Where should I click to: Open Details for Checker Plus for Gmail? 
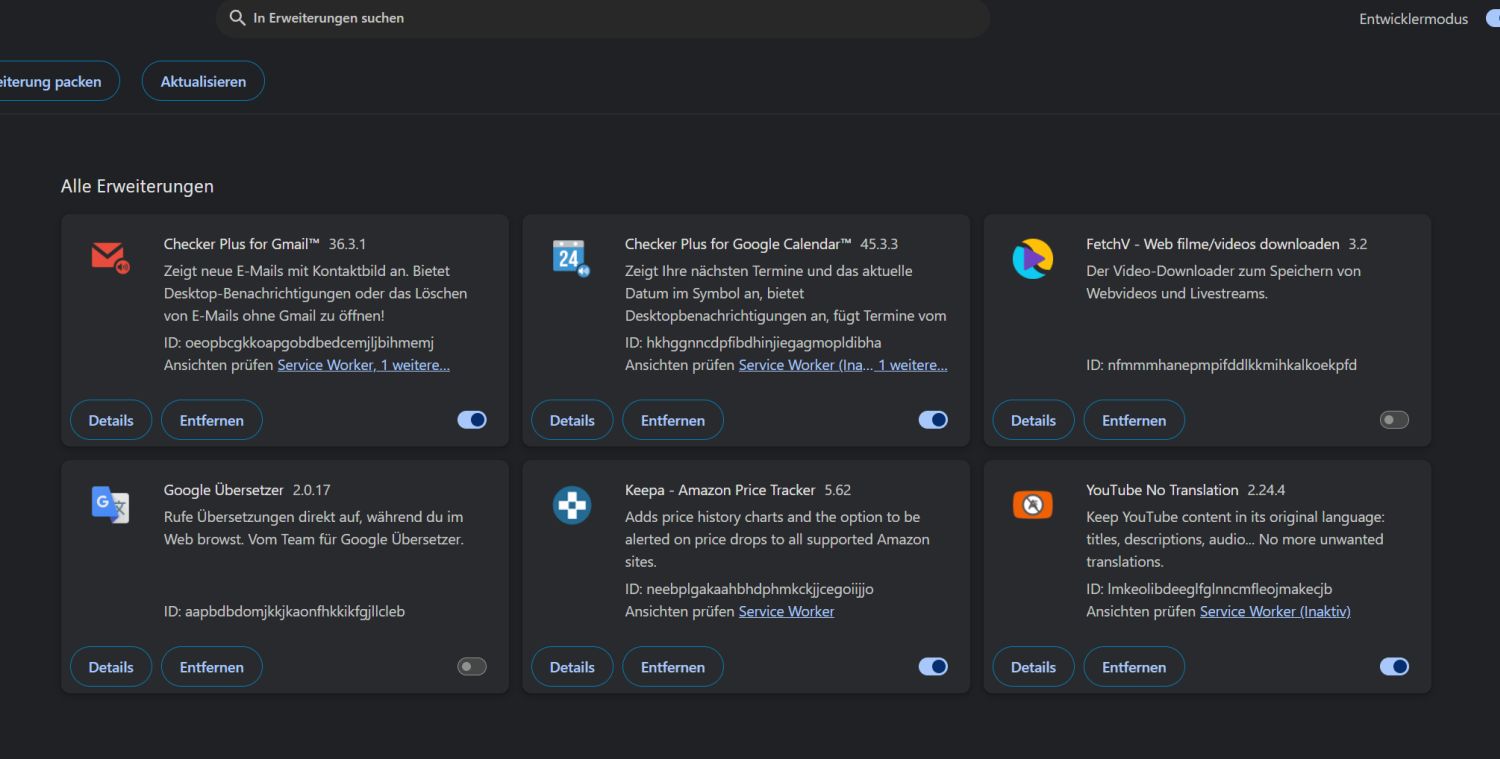111,420
